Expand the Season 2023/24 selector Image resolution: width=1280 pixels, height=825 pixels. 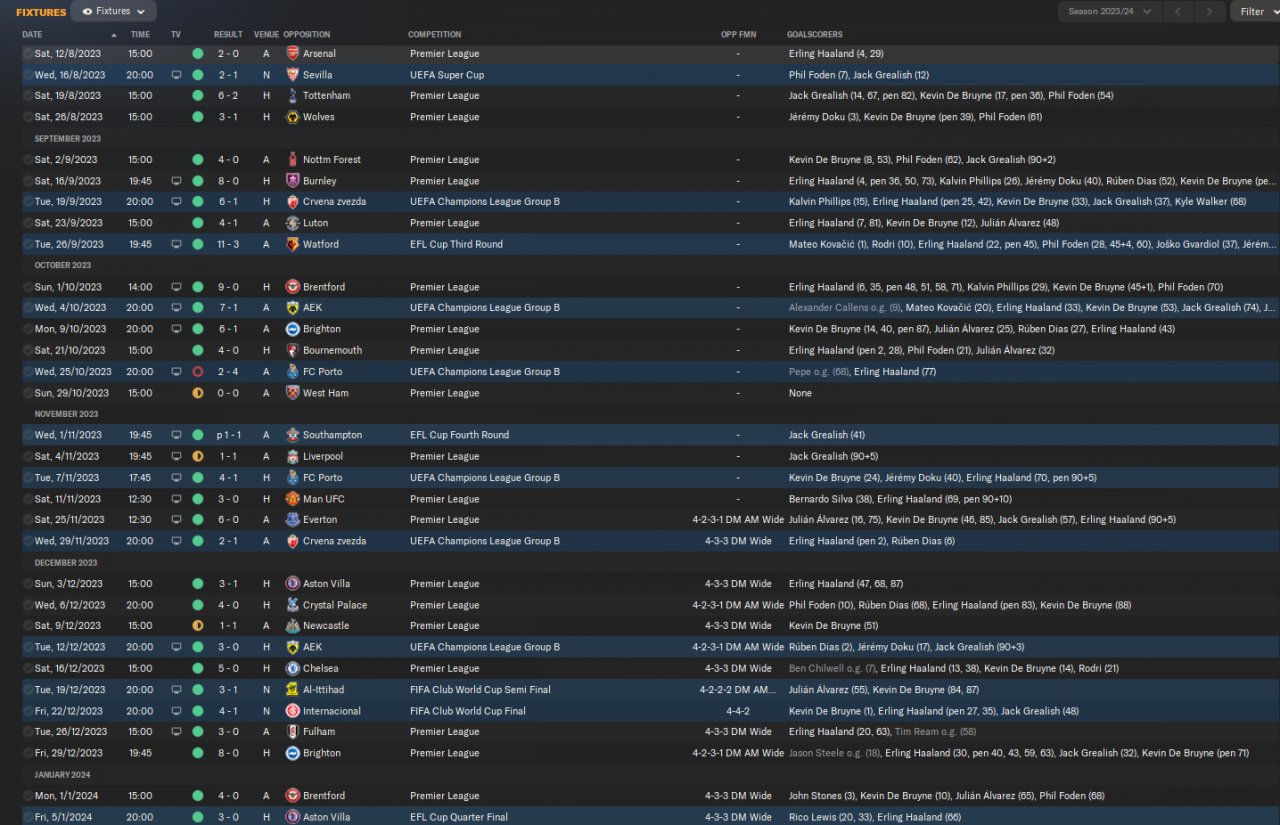pyautogui.click(x=1109, y=12)
